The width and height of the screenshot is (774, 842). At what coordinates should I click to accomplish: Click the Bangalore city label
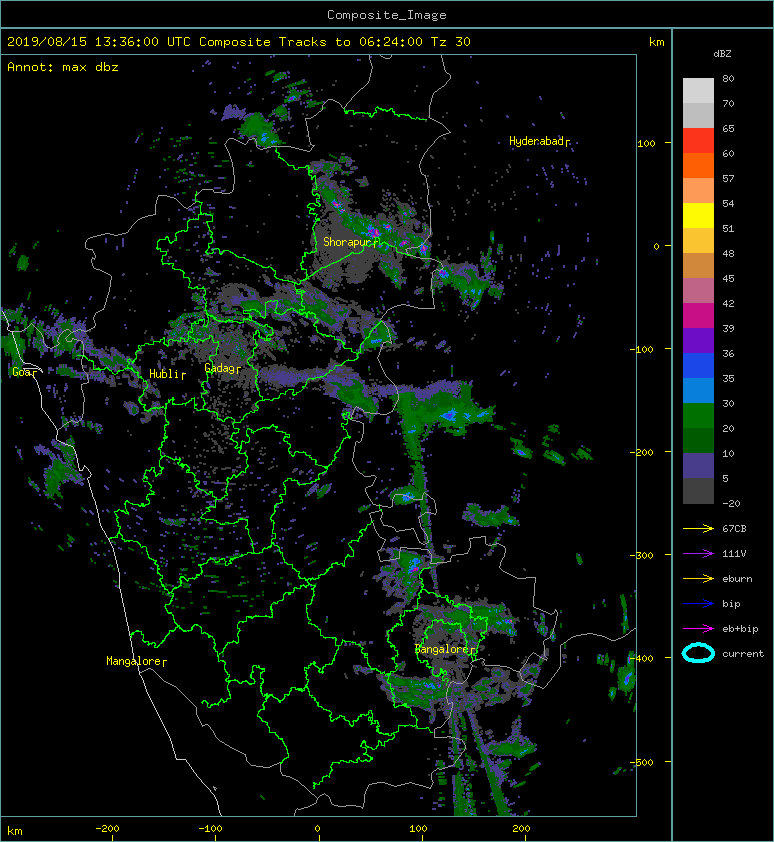(x=443, y=649)
